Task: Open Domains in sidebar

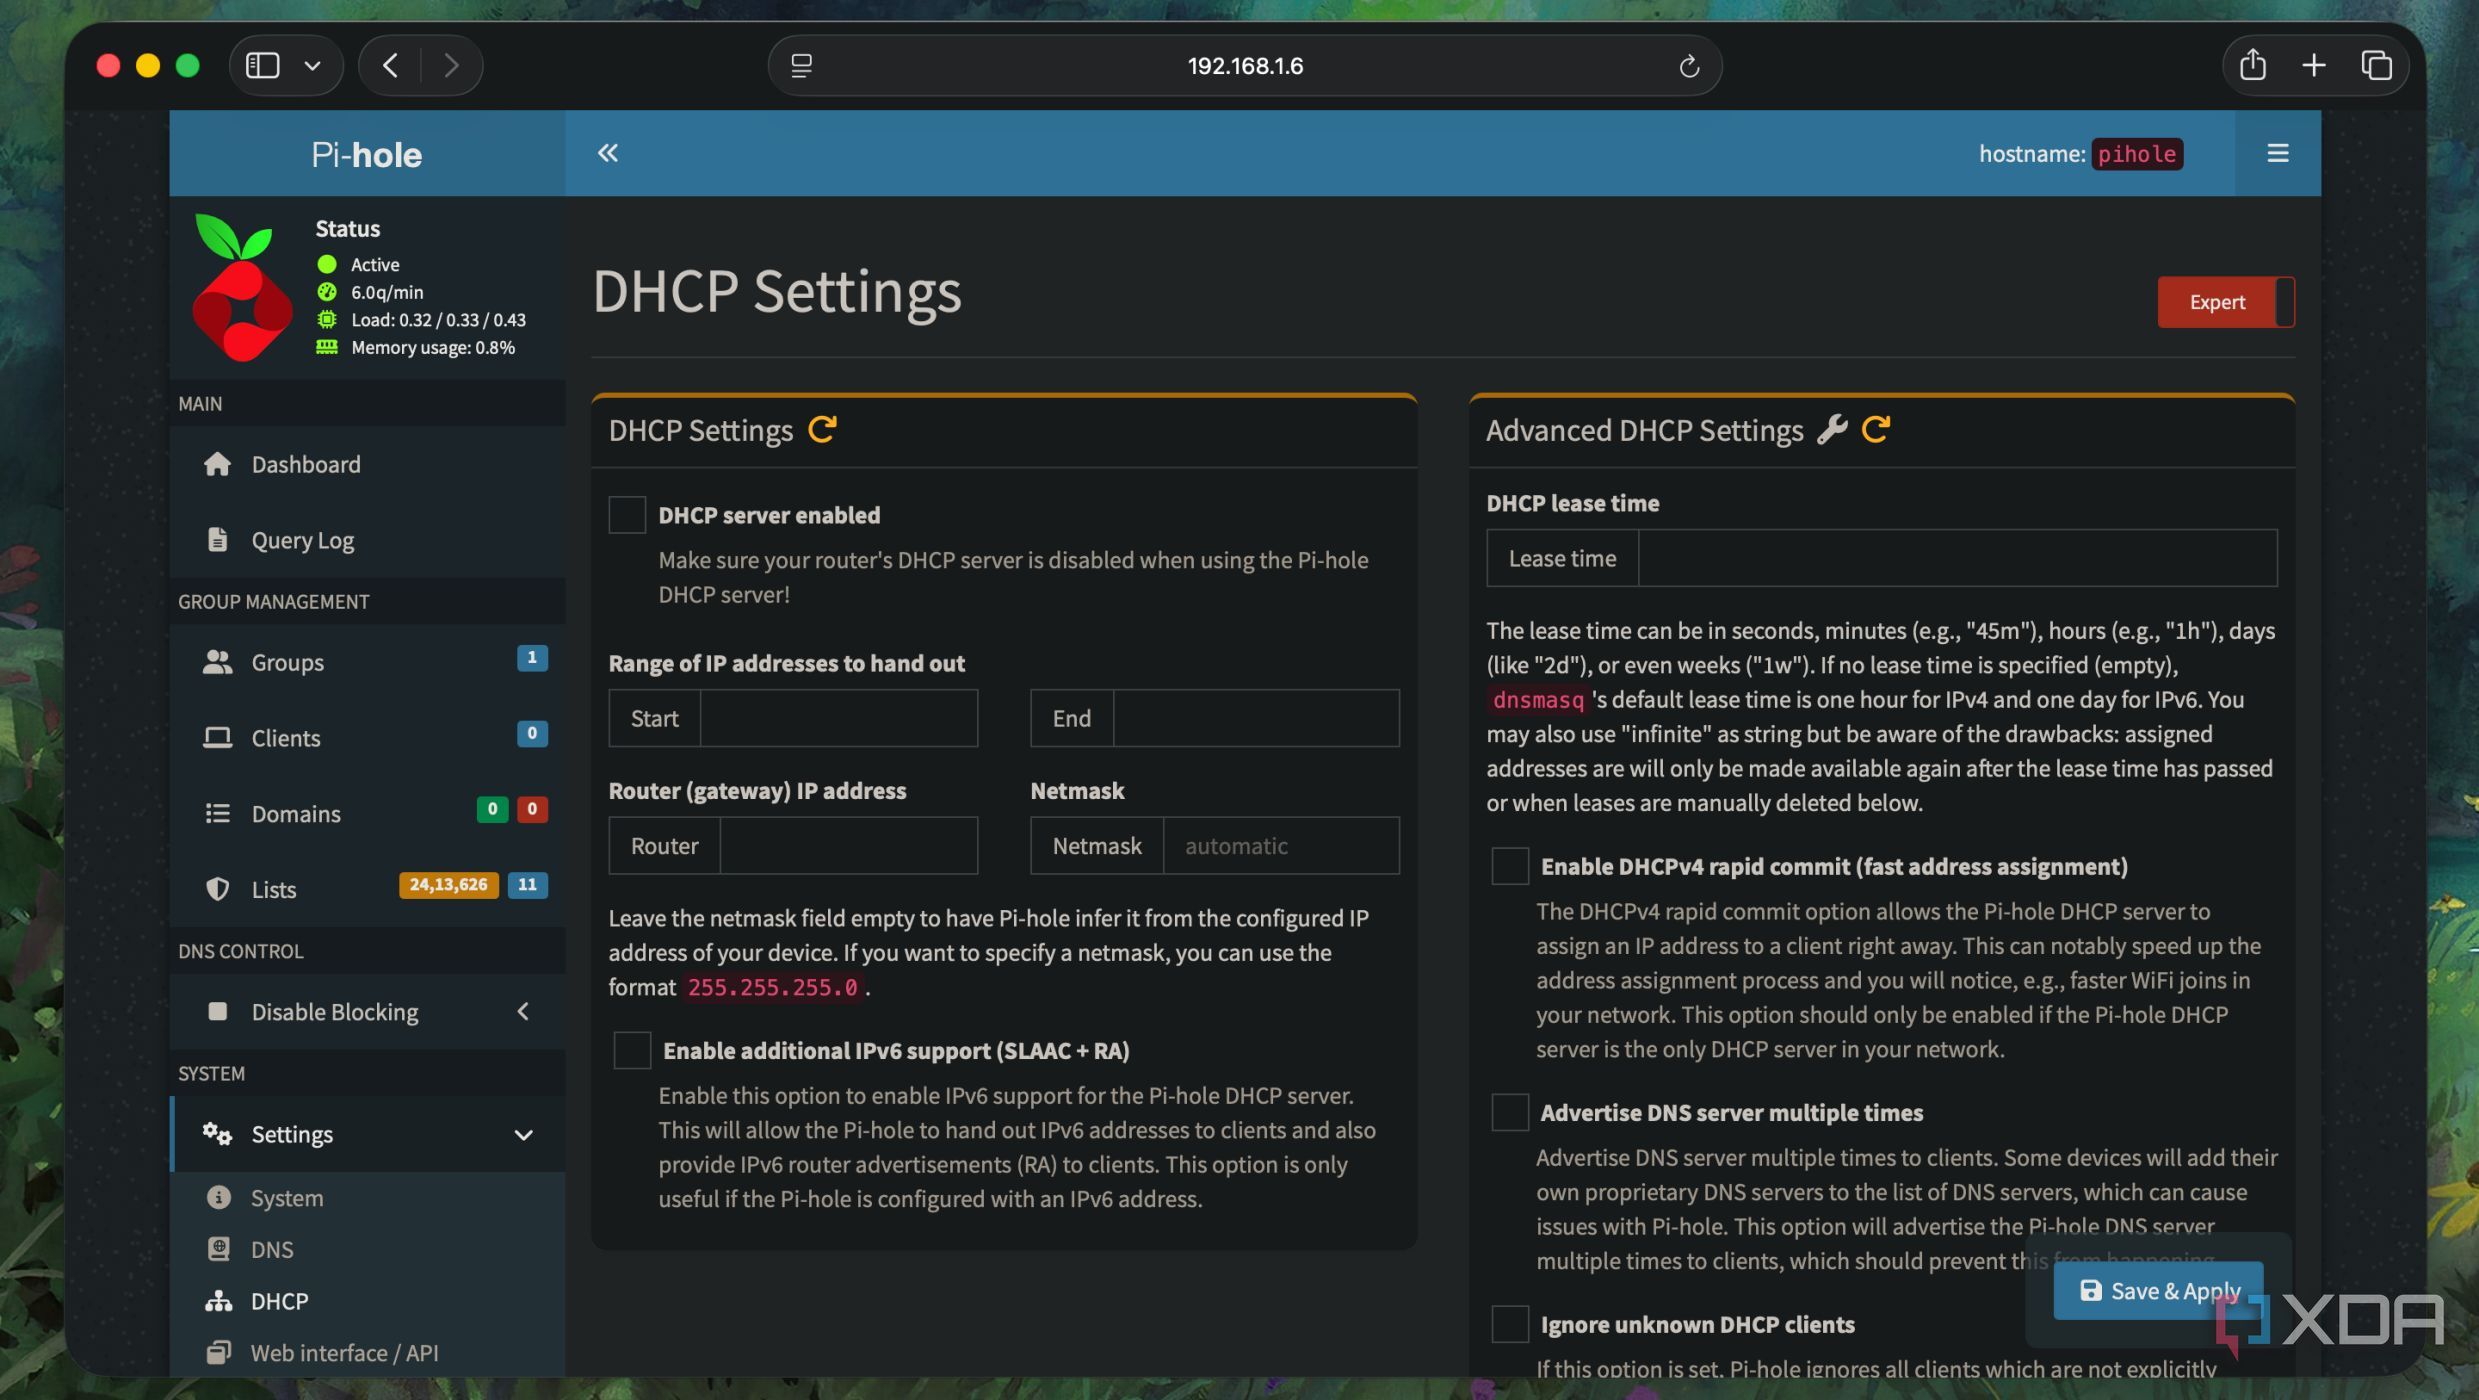Action: tap(367, 813)
